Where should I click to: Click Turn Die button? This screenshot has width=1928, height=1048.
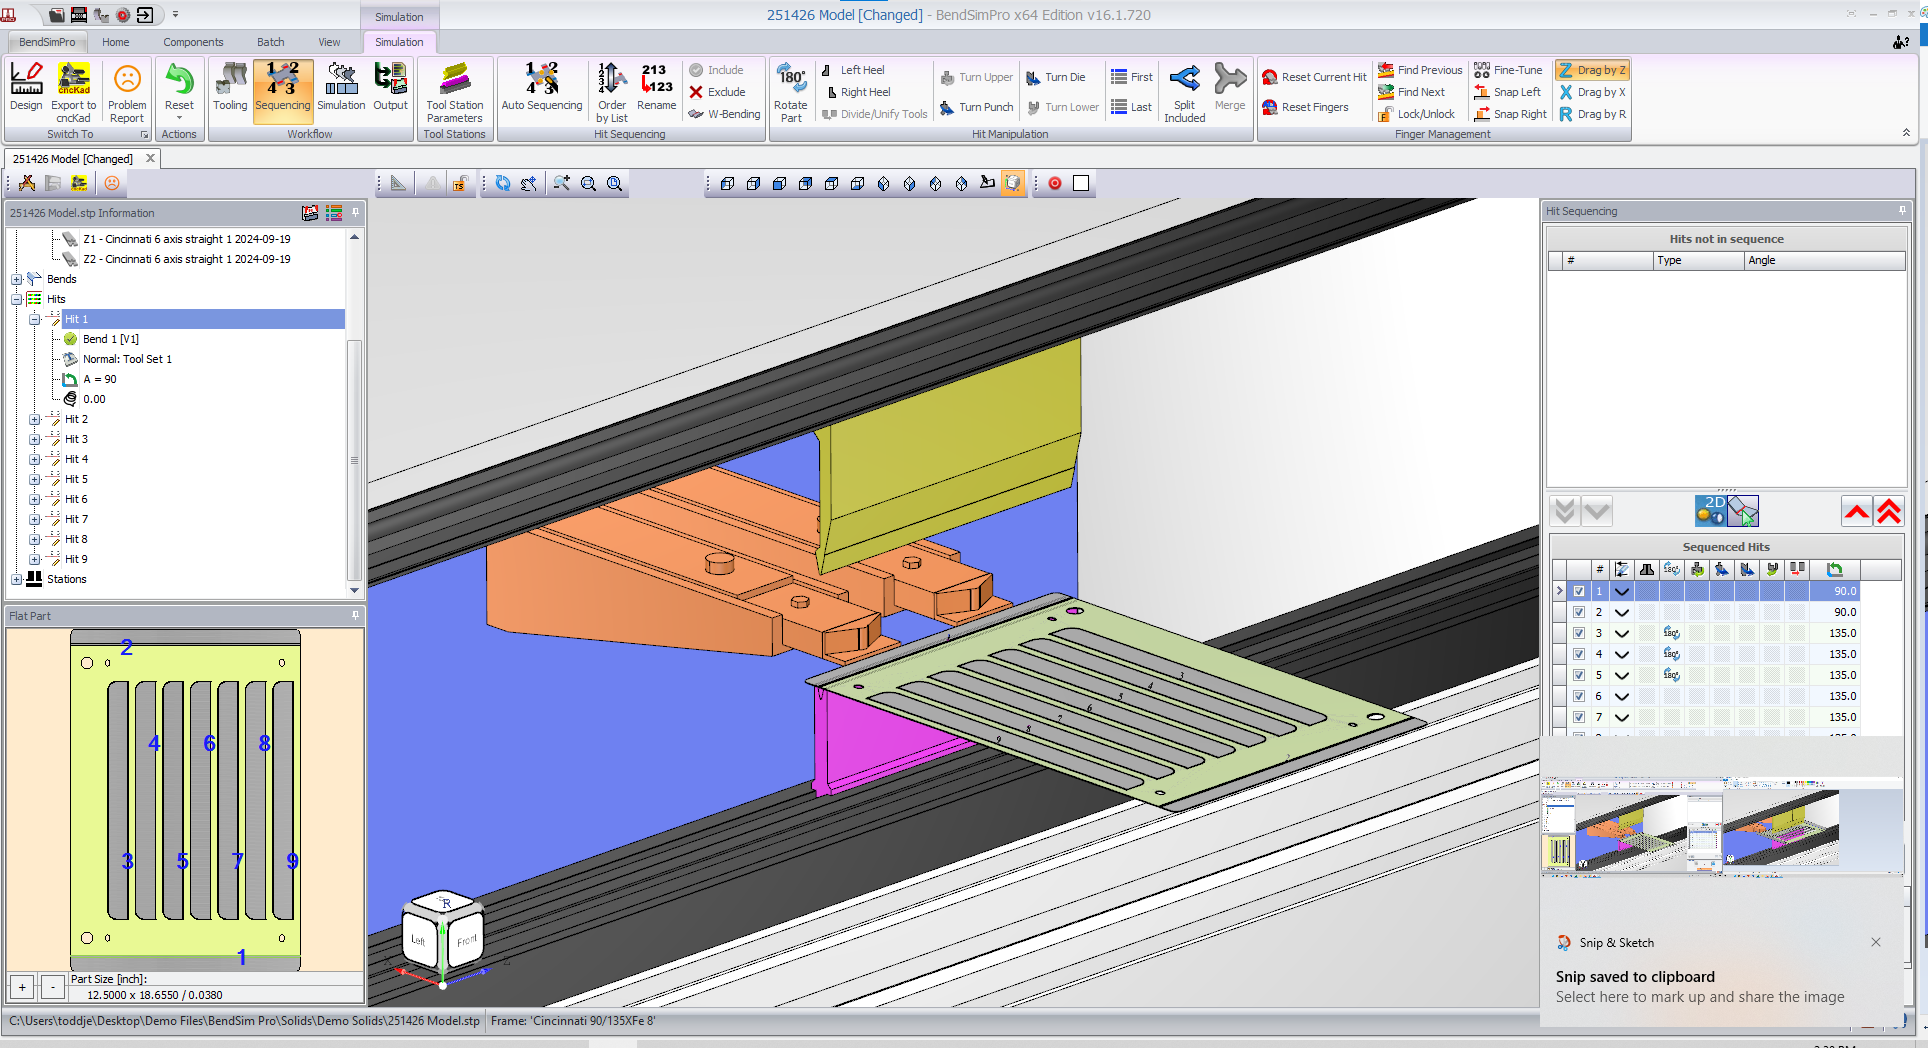click(1055, 77)
